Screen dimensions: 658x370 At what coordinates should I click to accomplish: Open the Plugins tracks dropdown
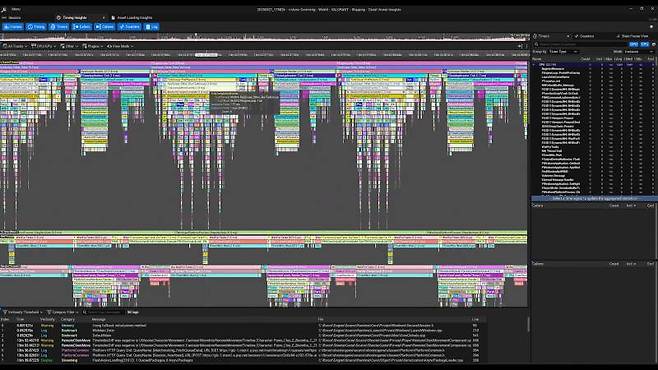tap(93, 46)
